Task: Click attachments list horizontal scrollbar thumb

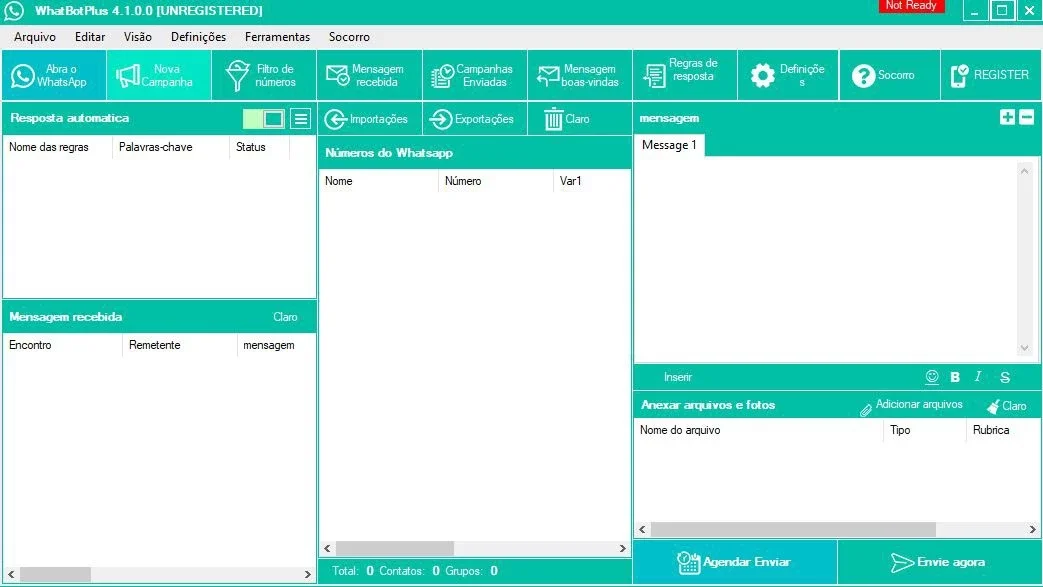Action: (793, 530)
